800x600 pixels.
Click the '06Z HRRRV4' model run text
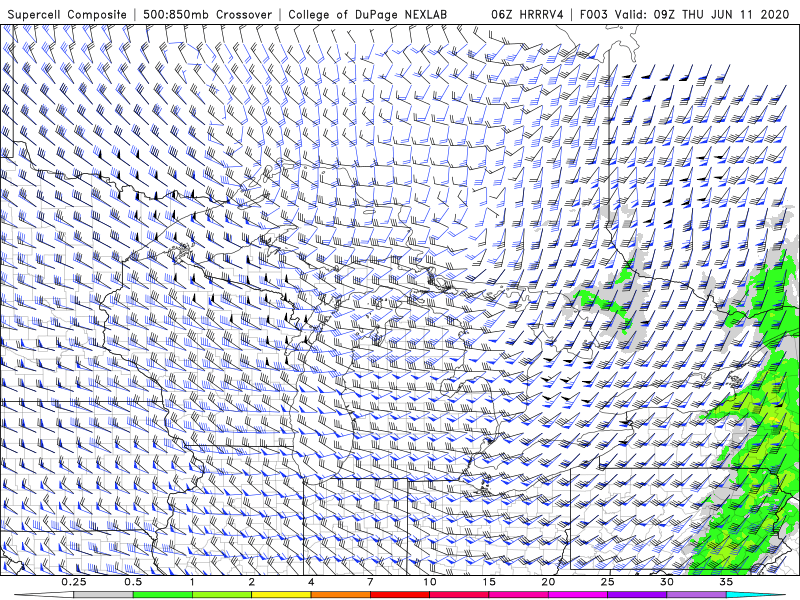tap(527, 14)
